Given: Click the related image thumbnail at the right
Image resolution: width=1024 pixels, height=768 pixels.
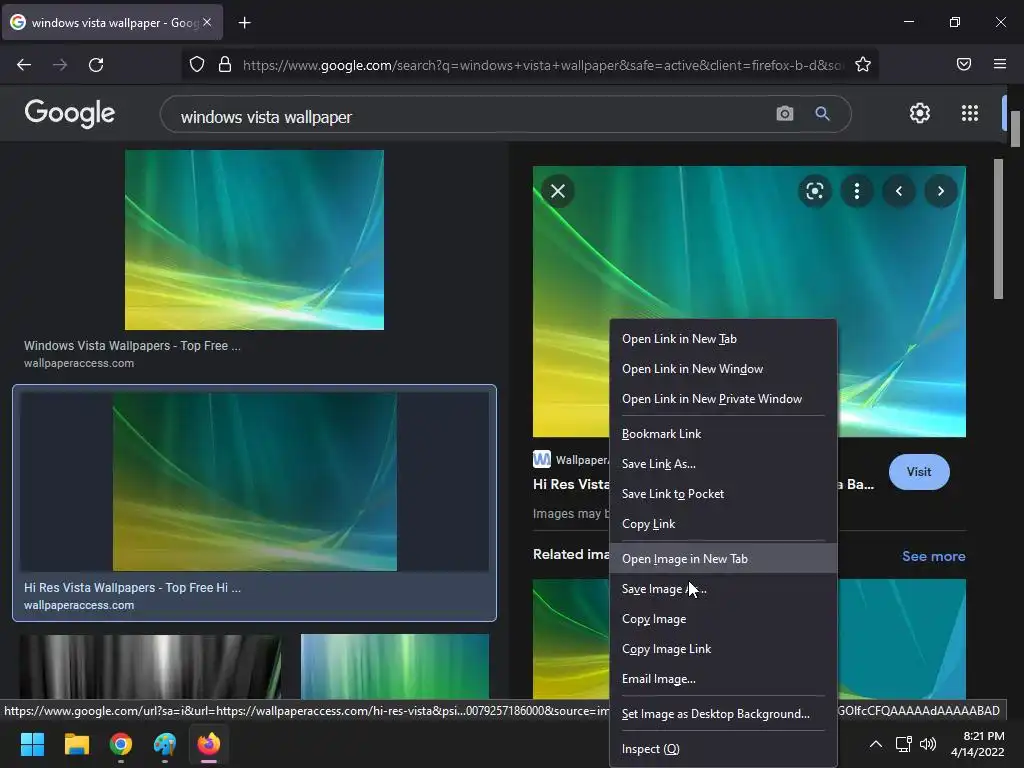Looking at the screenshot, I should (901, 639).
